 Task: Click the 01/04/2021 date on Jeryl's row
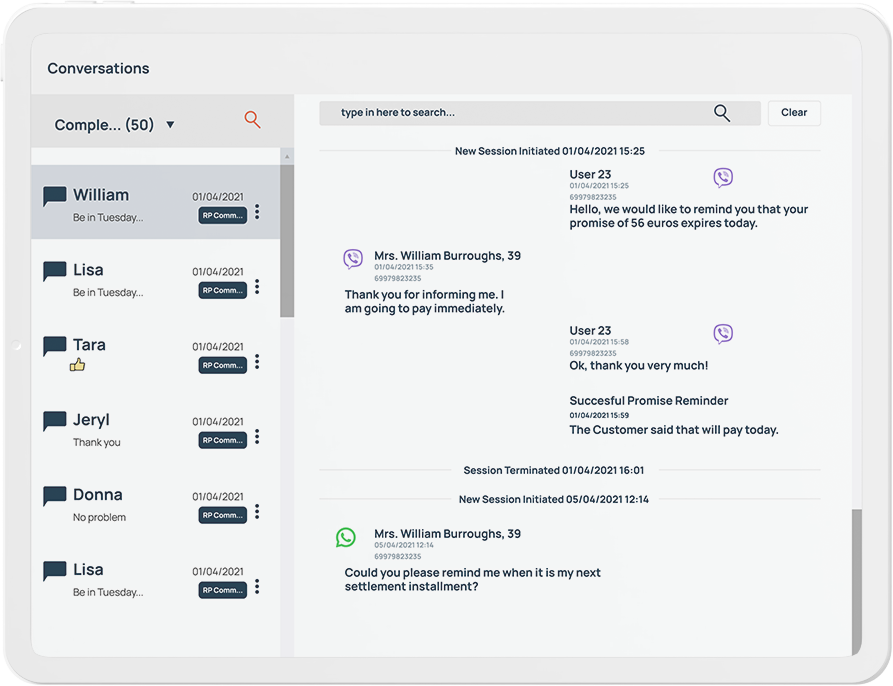click(218, 421)
